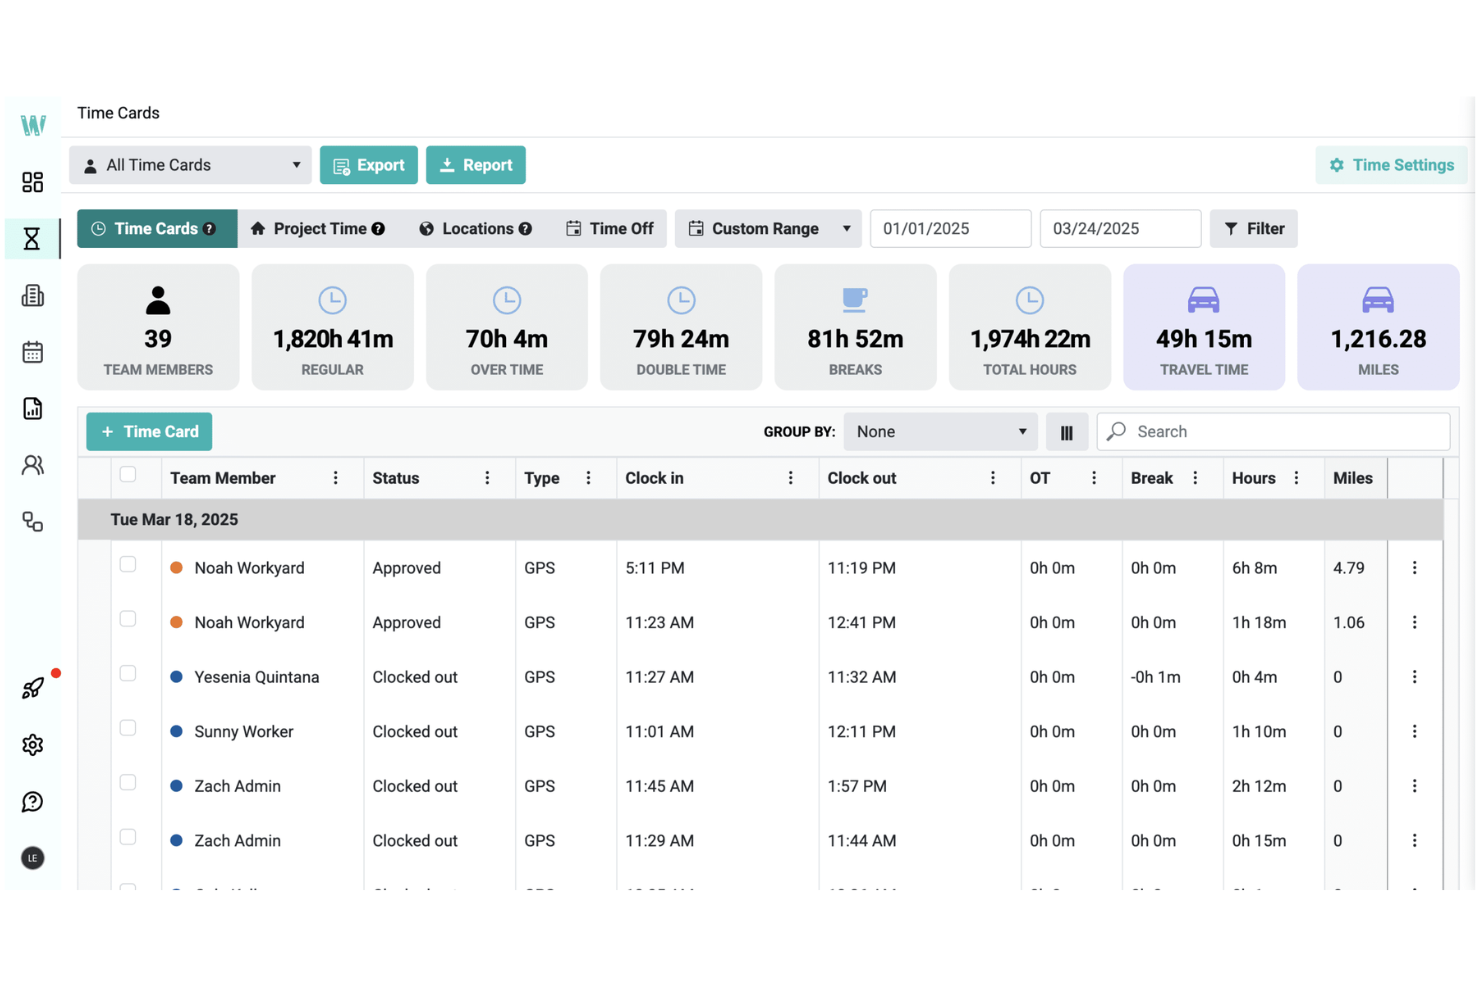The height and width of the screenshot is (987, 1480).
Task: Check the box for Noah Workyard 5:11 PM row
Action: click(x=128, y=565)
